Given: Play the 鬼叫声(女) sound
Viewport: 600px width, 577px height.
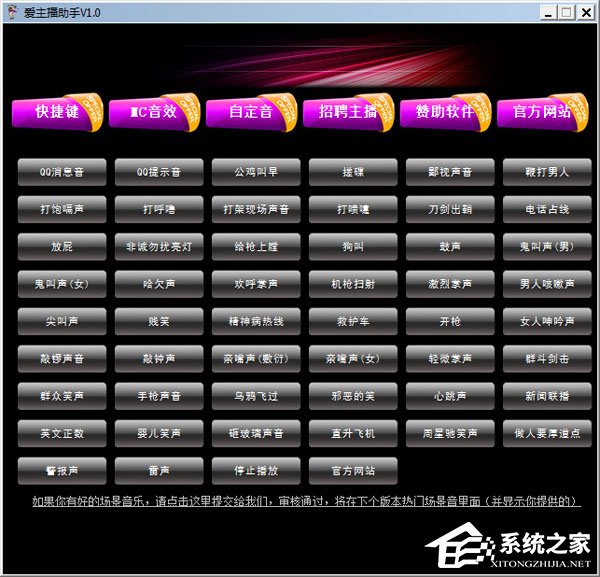Looking at the screenshot, I should [x=62, y=284].
